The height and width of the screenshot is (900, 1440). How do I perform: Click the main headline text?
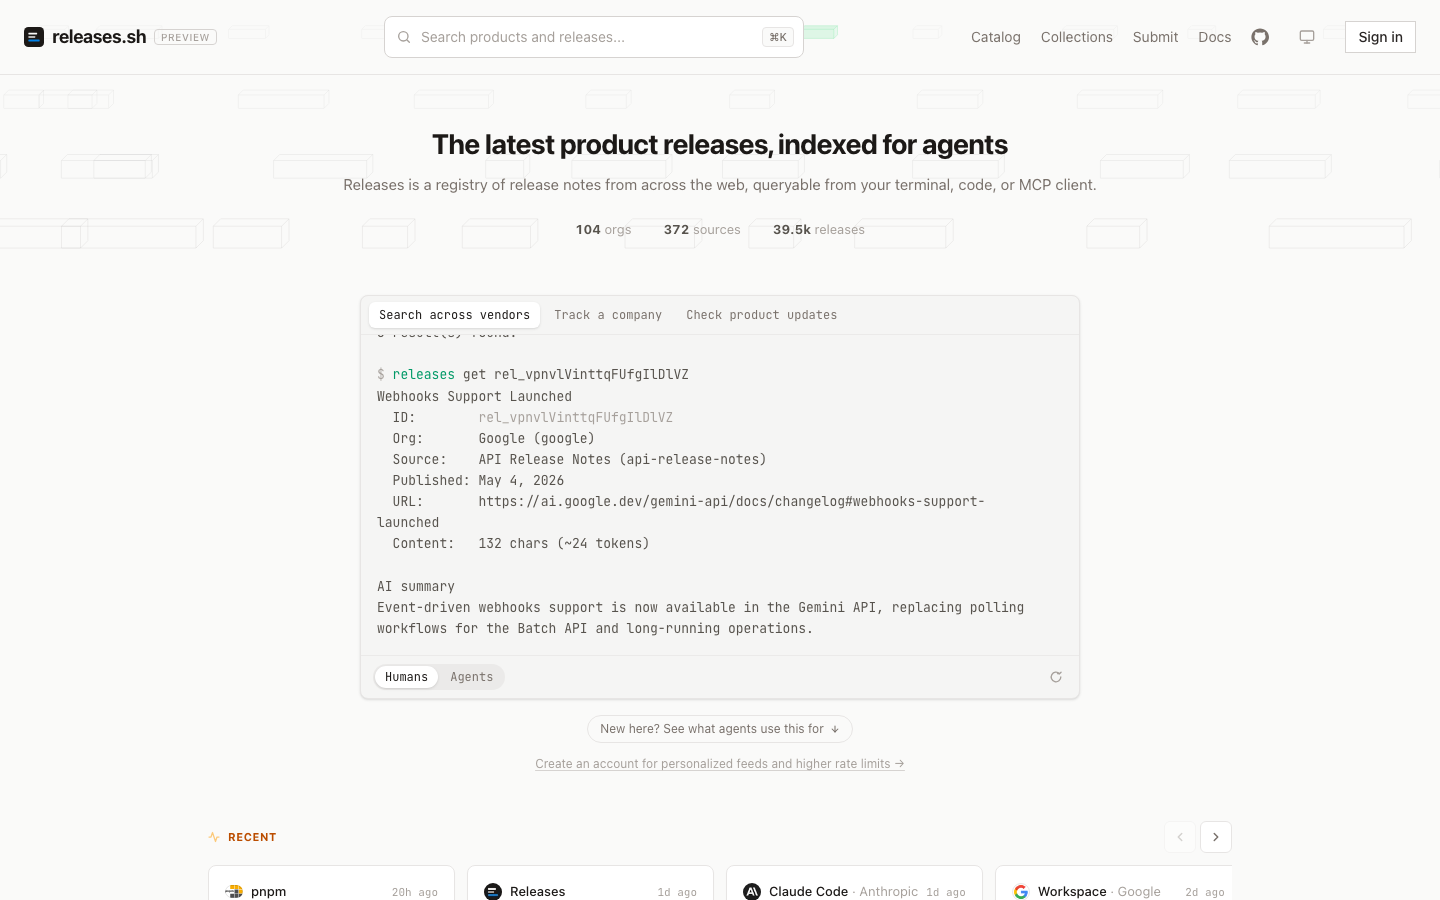click(720, 145)
